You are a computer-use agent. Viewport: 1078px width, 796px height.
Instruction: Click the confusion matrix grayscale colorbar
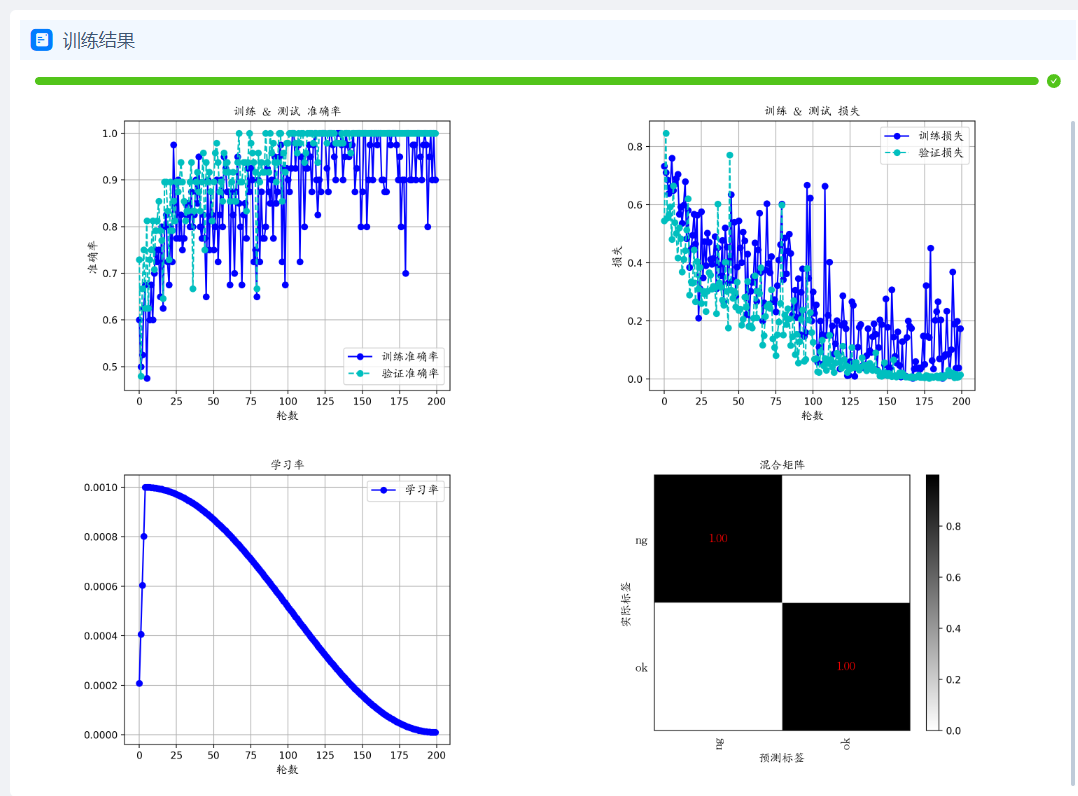932,603
